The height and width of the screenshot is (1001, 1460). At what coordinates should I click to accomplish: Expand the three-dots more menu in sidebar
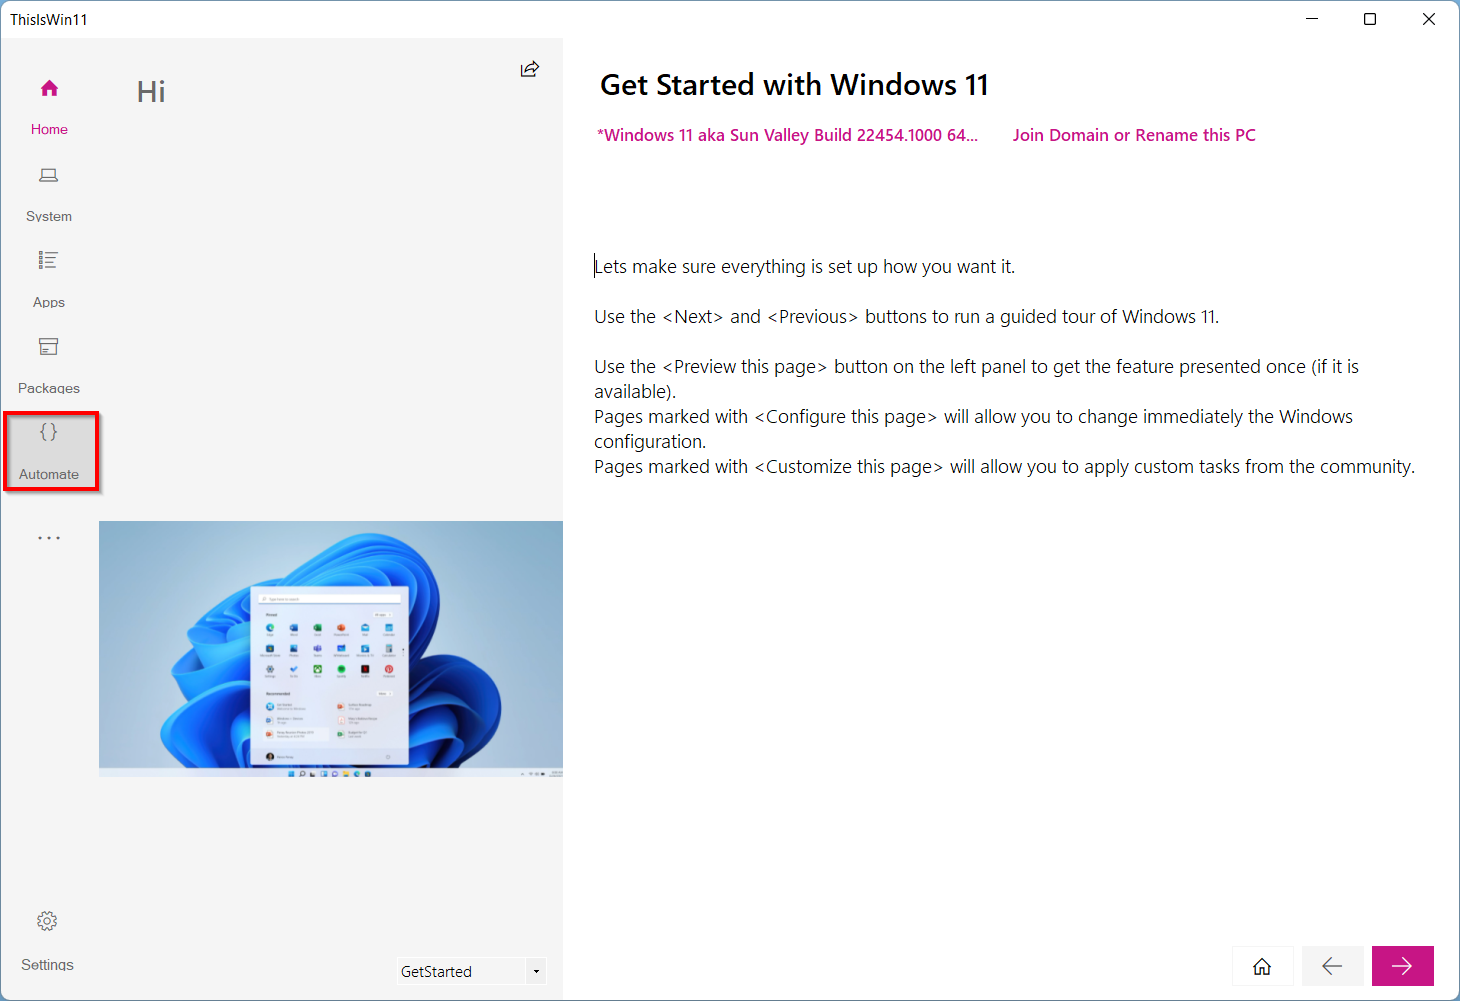pos(49,538)
